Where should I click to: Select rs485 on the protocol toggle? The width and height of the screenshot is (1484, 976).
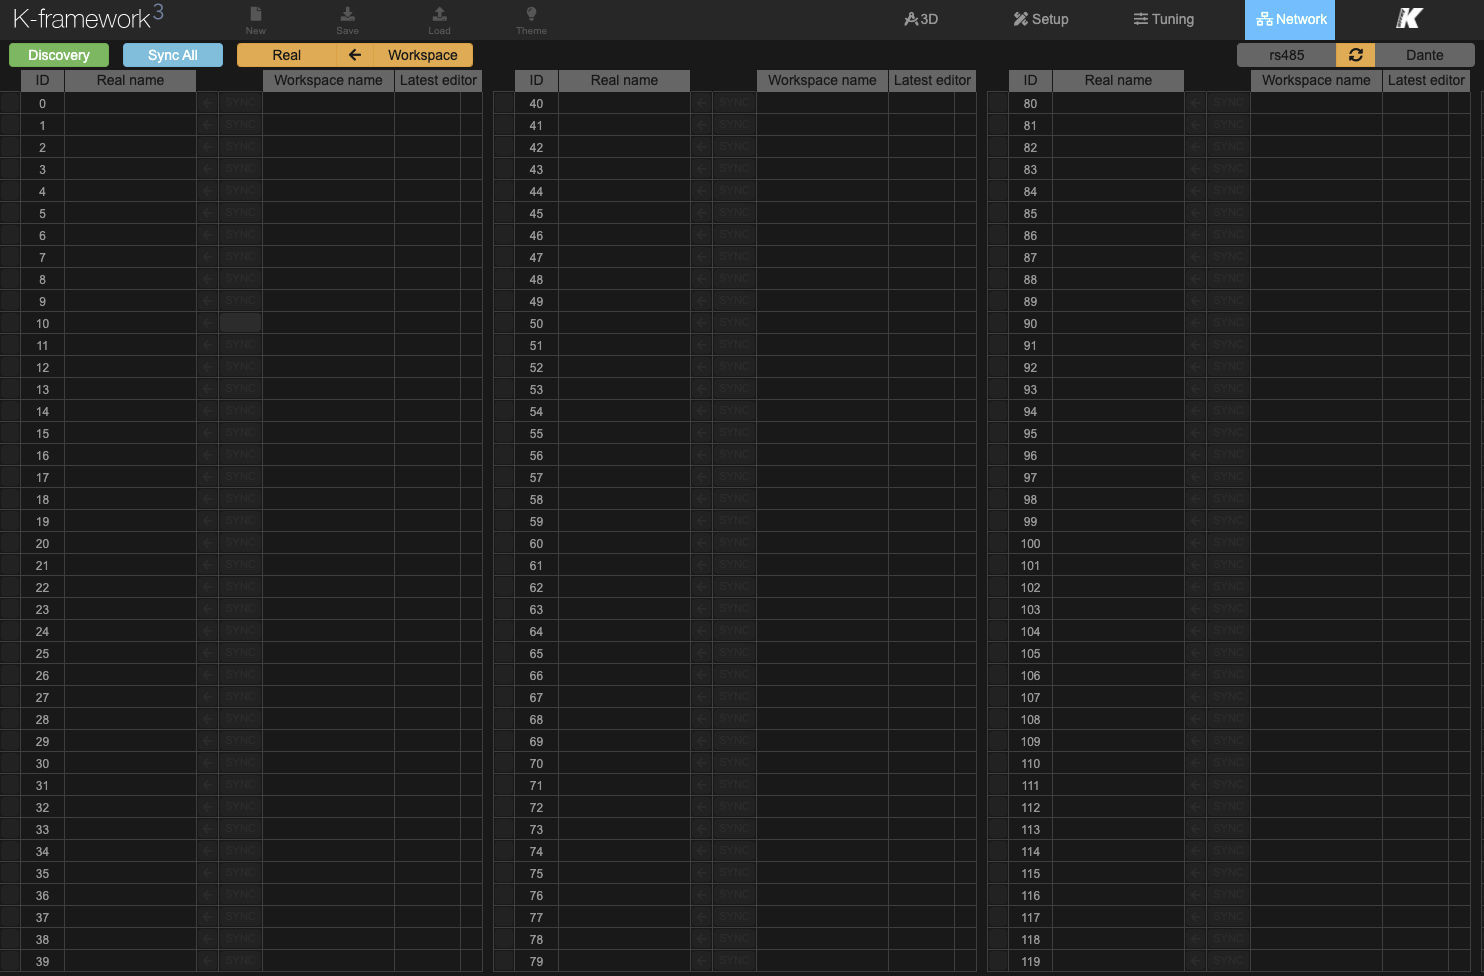1288,55
